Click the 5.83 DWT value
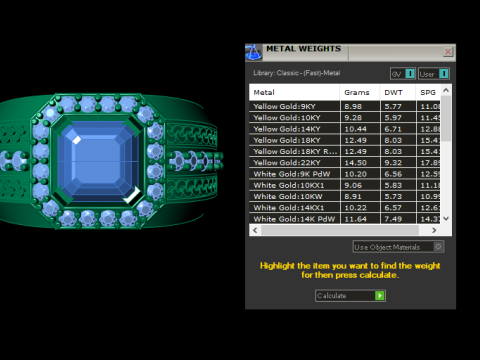Screen dimensions: 480x360 pos(393,185)
